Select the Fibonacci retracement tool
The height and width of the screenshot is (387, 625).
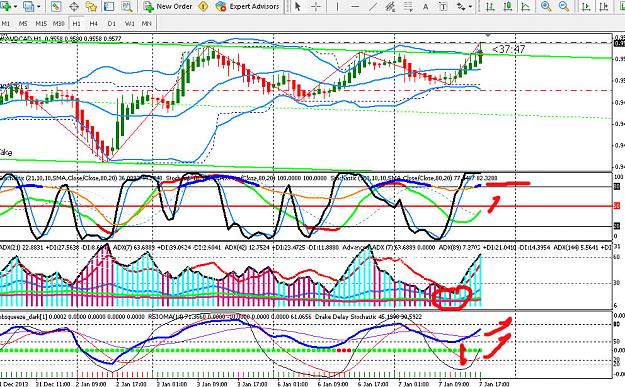pos(408,6)
